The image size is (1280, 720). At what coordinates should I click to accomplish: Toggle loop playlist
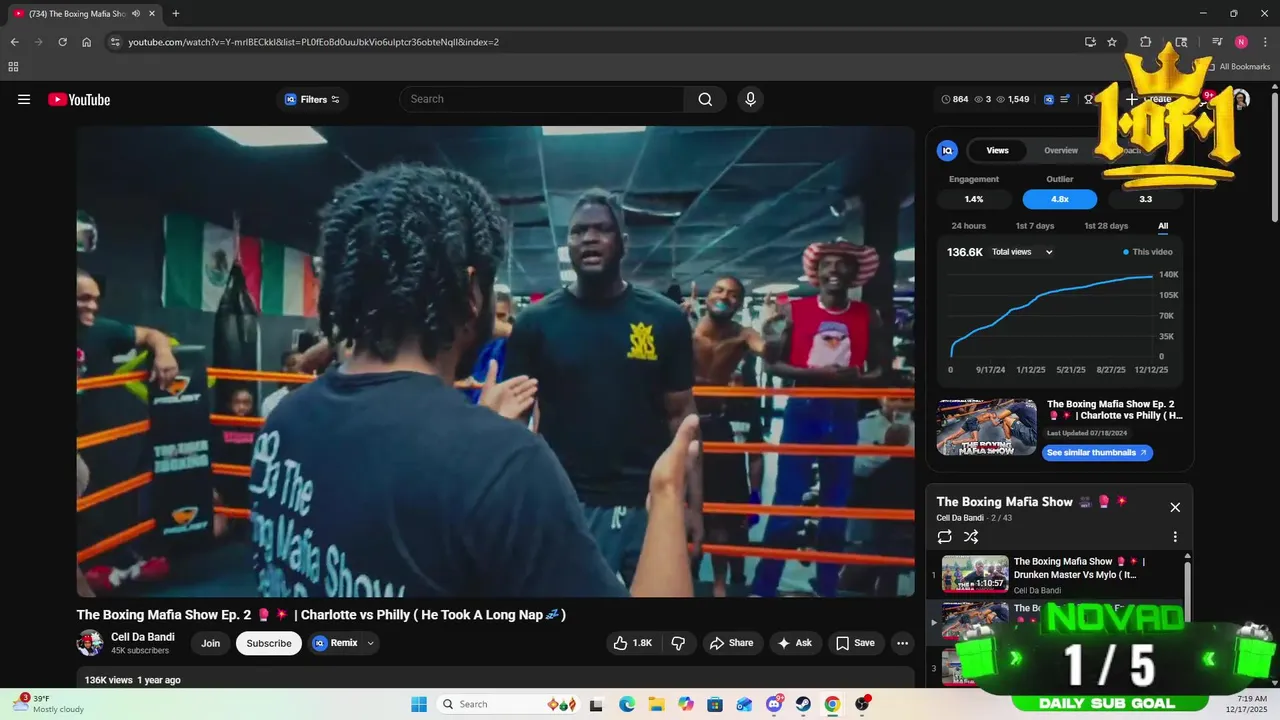pos(945,537)
